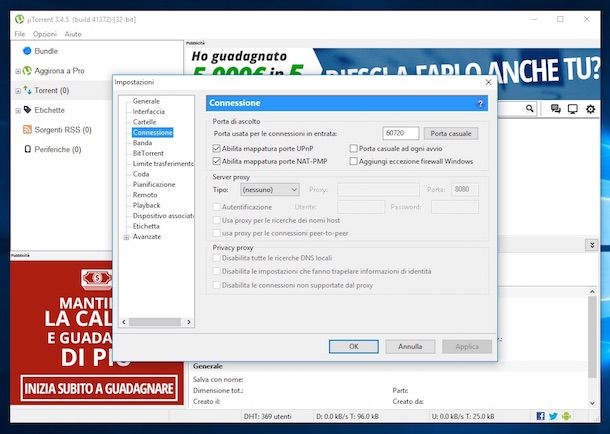
Task: Click the Android icon in status bar
Action: (x=566, y=416)
